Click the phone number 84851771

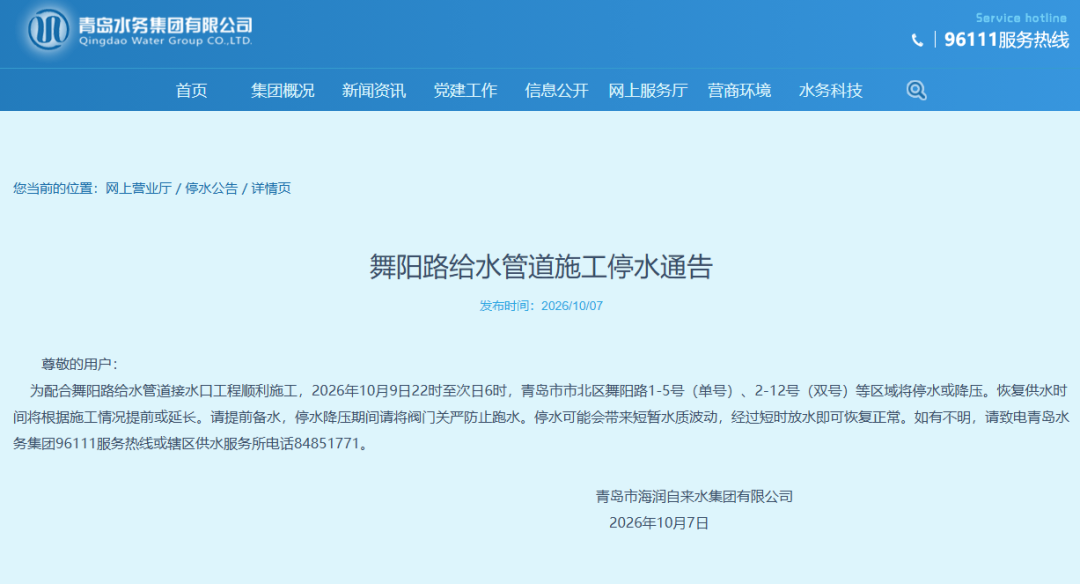point(326,444)
